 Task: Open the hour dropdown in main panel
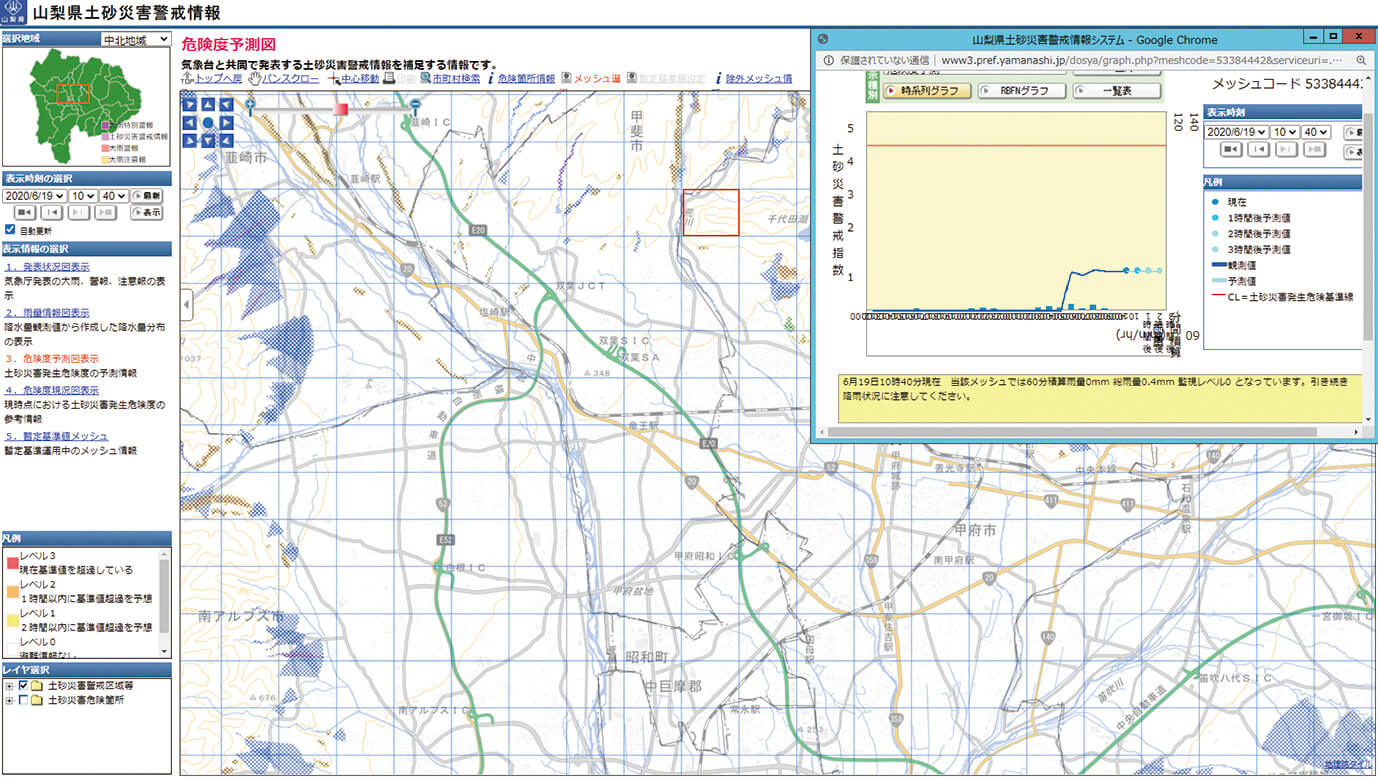coord(83,196)
